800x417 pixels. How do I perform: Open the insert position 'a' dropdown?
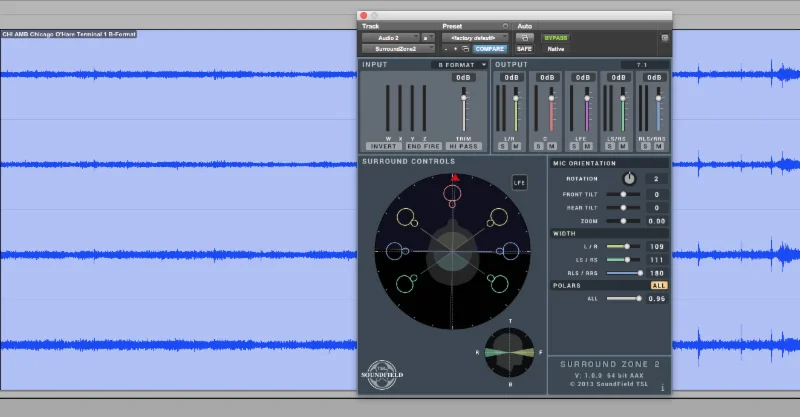point(428,38)
